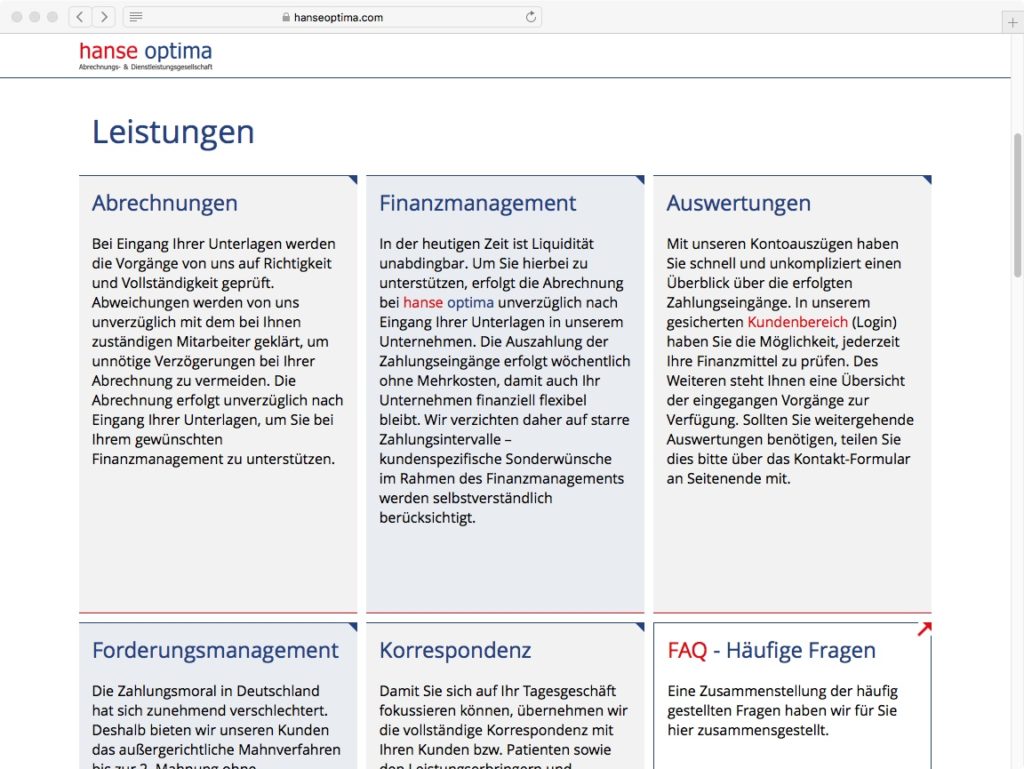Go back using the browser back arrow

pyautogui.click(x=80, y=17)
